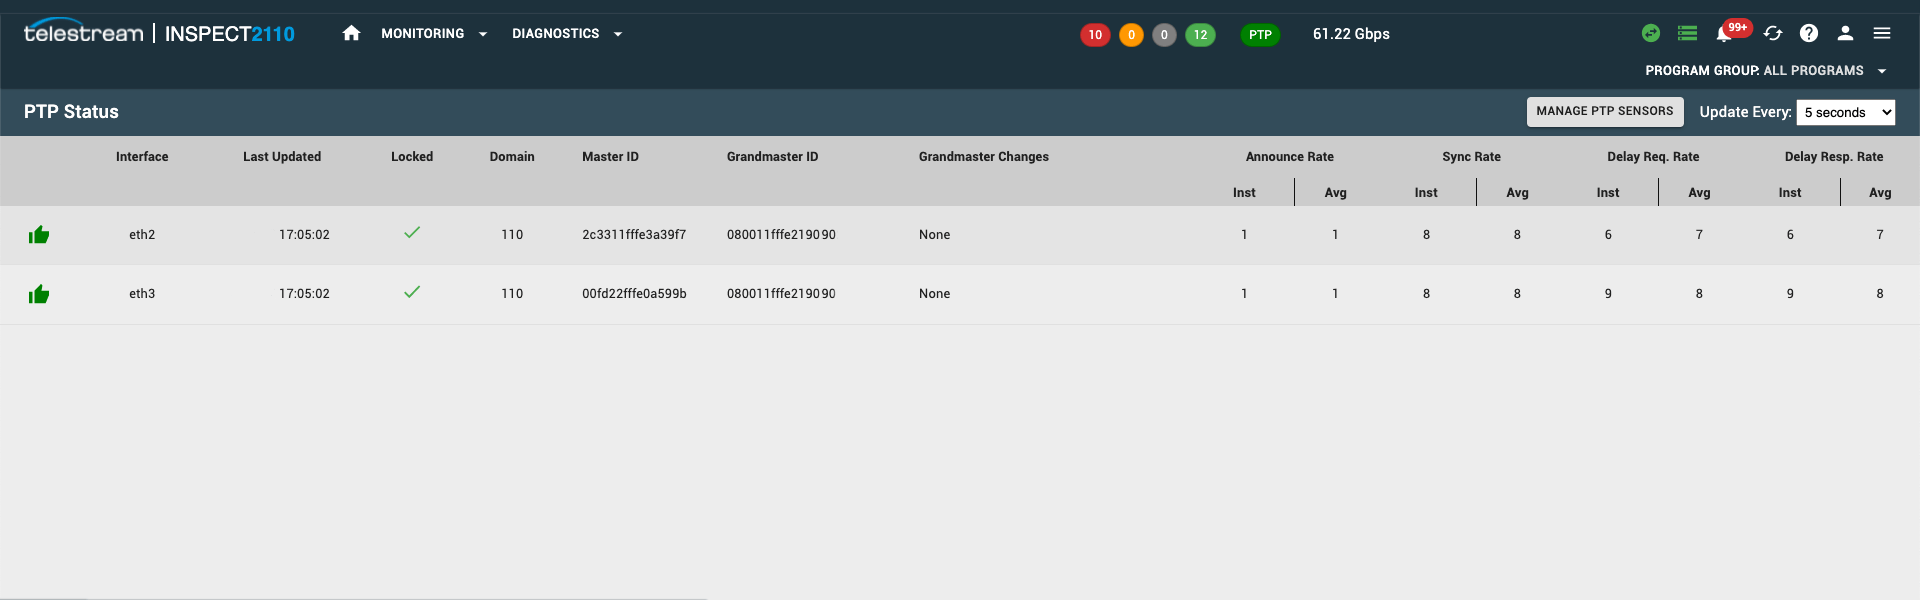
Task: Click eth3 Grandmaster Changes None
Action: [934, 294]
